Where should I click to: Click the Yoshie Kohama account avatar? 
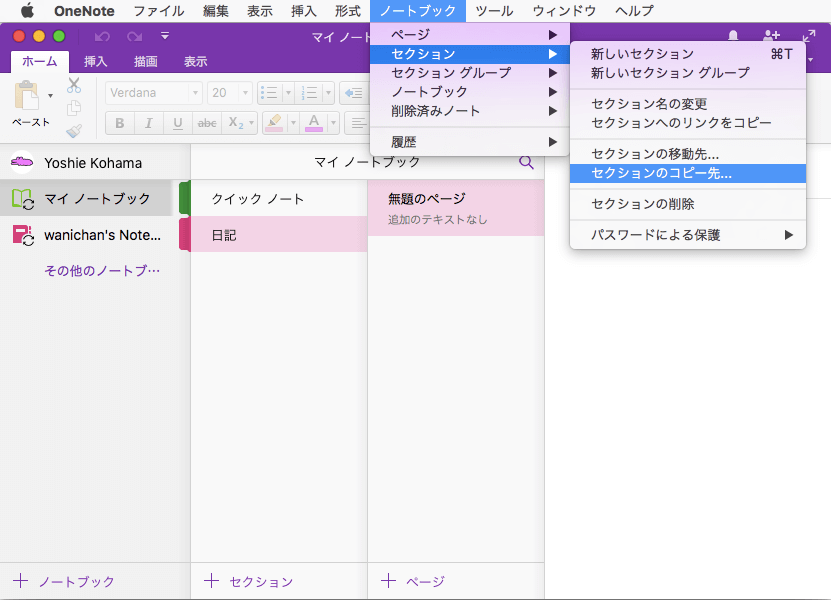tap(22, 162)
